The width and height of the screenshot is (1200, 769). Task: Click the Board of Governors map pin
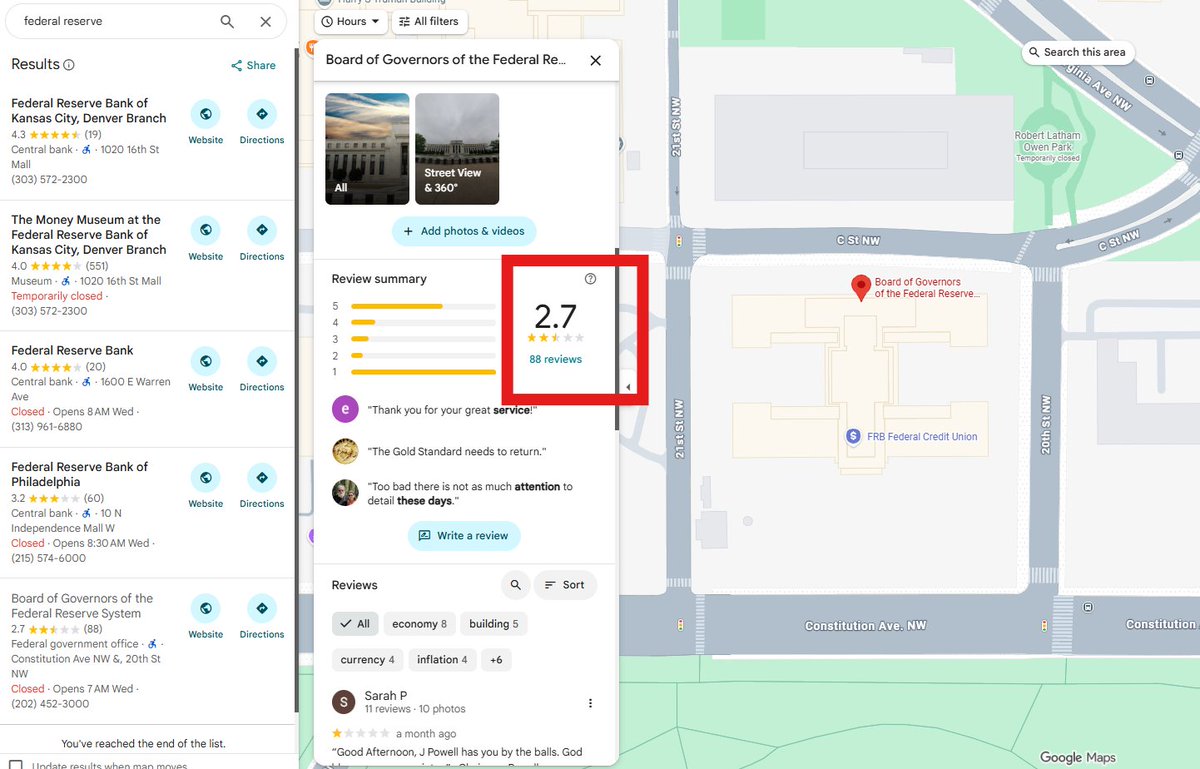pyautogui.click(x=860, y=288)
